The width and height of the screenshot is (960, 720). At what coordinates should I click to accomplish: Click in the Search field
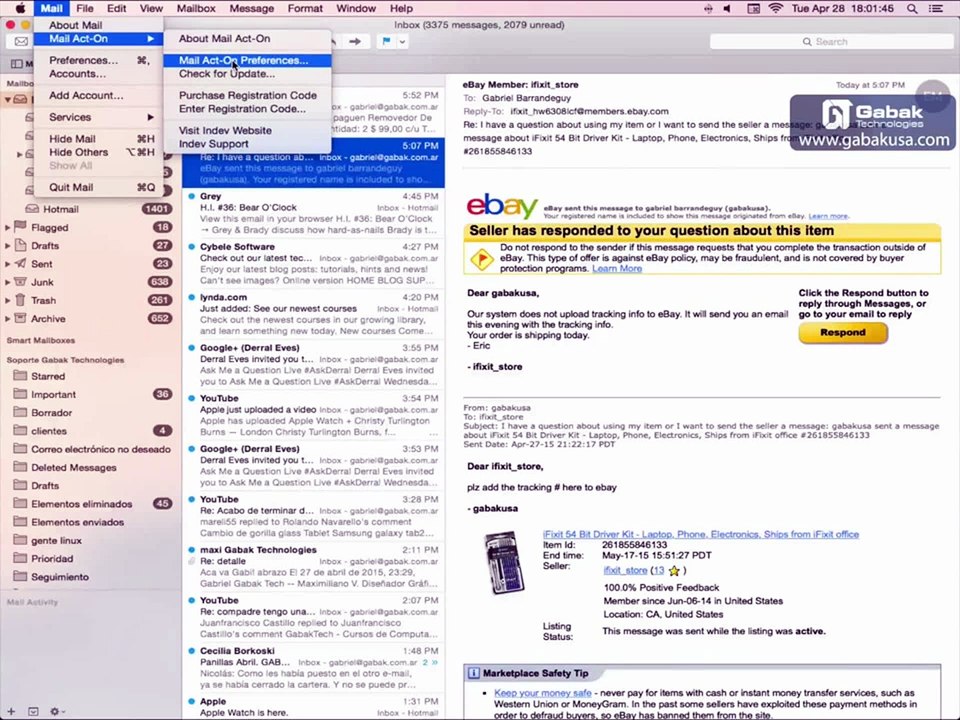click(x=831, y=42)
